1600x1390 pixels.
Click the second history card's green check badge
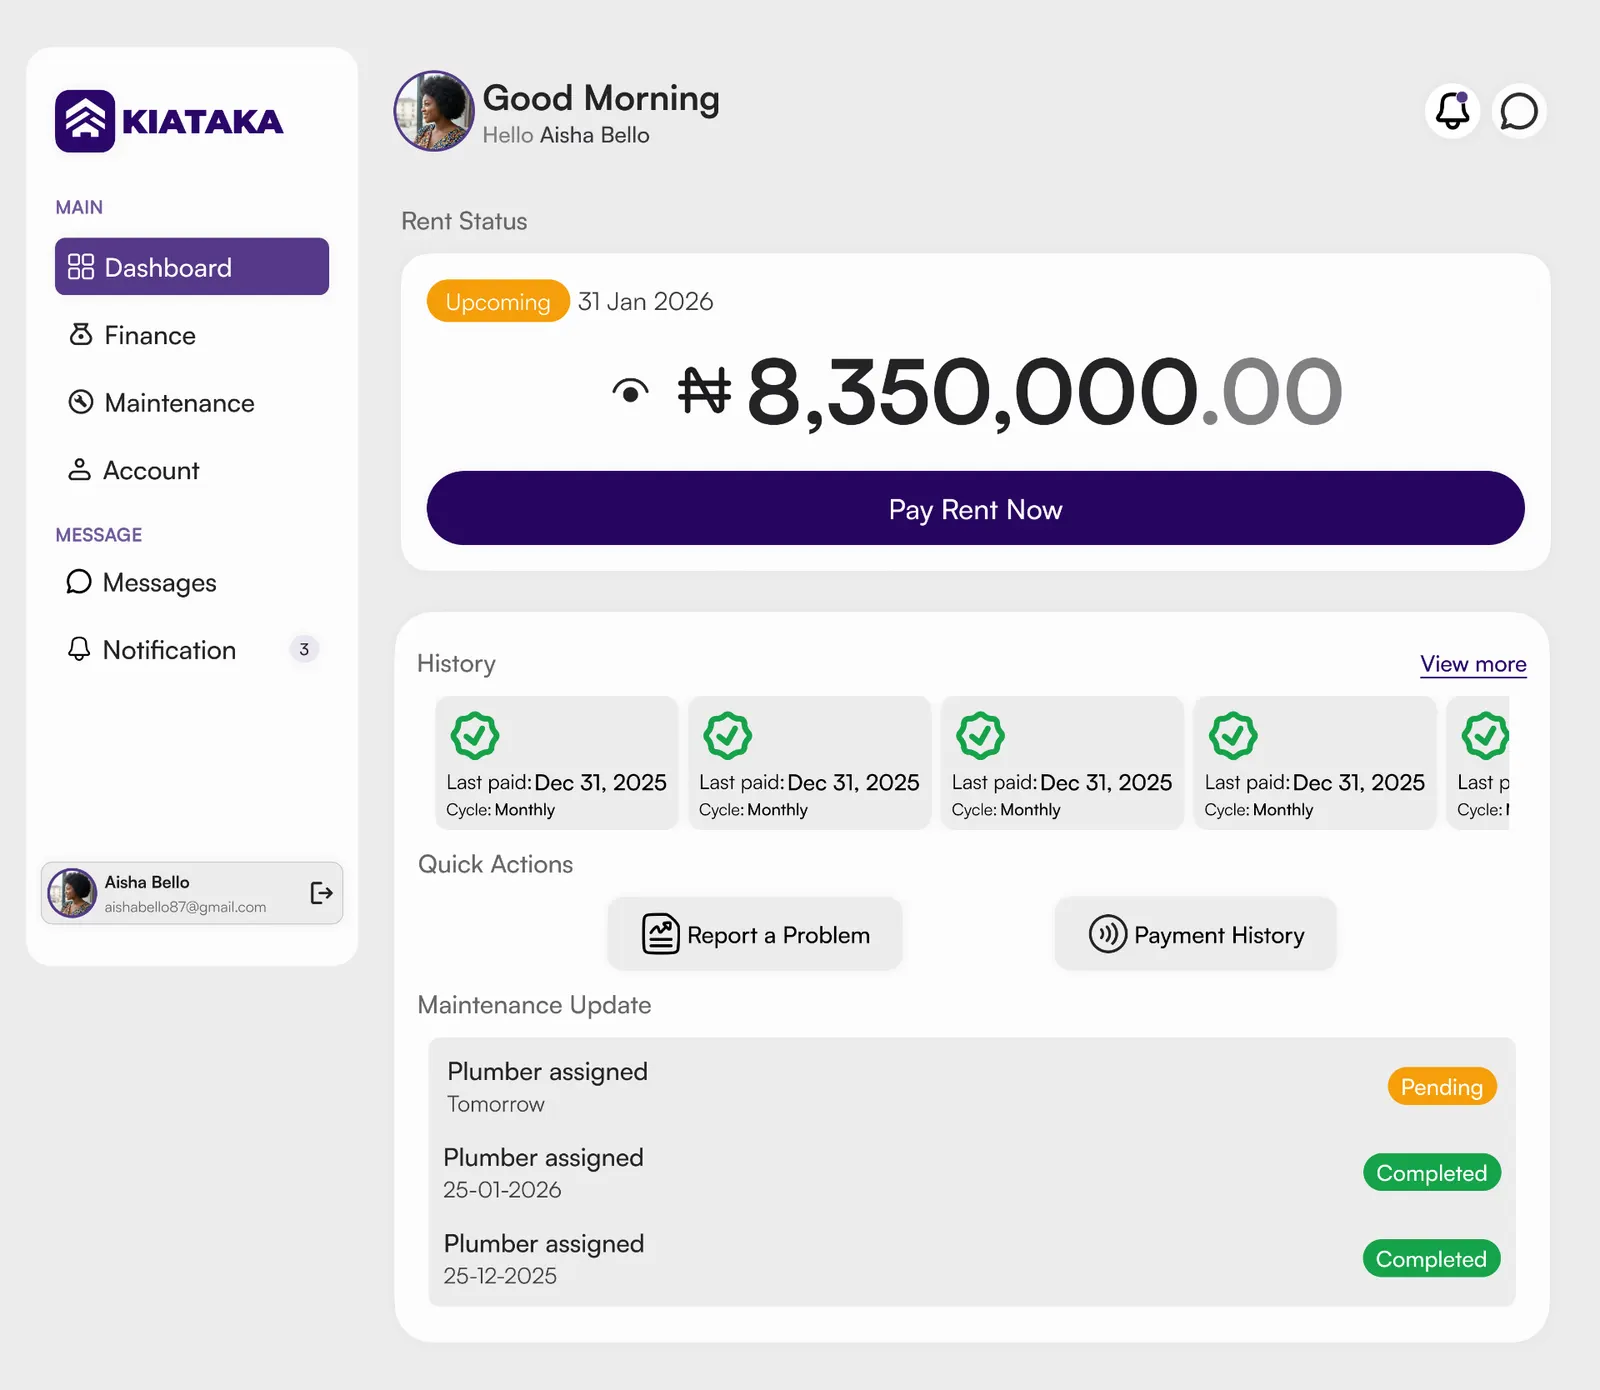[x=728, y=736]
